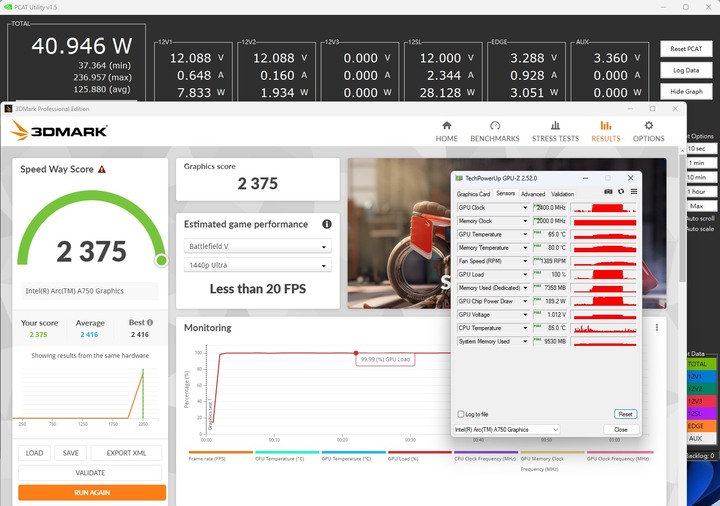The height and width of the screenshot is (506, 720).
Task: Open the 3DMark RESULTS tab
Action: click(606, 131)
